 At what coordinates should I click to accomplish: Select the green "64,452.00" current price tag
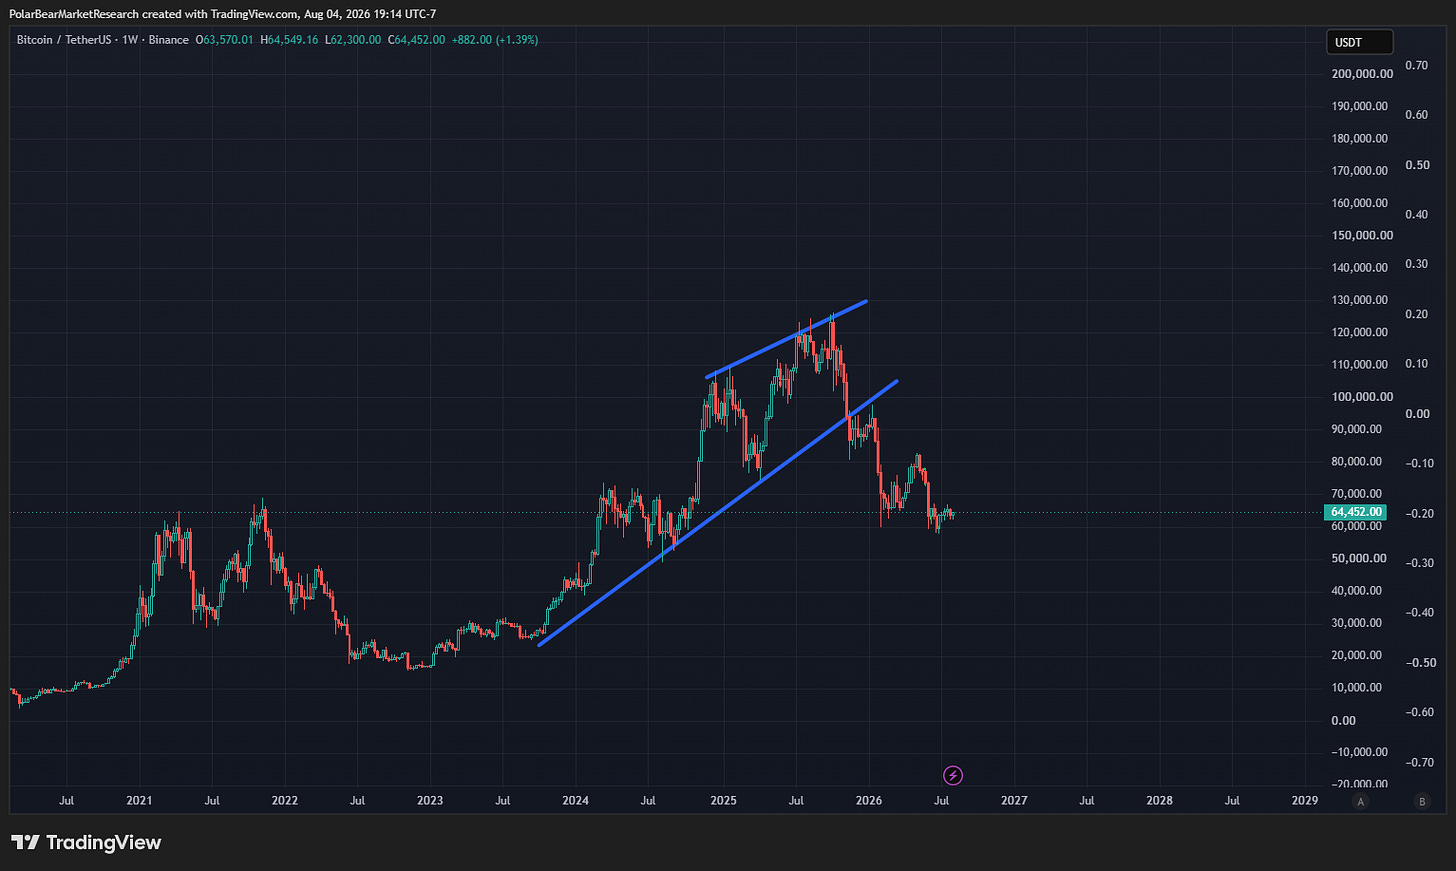(1356, 512)
